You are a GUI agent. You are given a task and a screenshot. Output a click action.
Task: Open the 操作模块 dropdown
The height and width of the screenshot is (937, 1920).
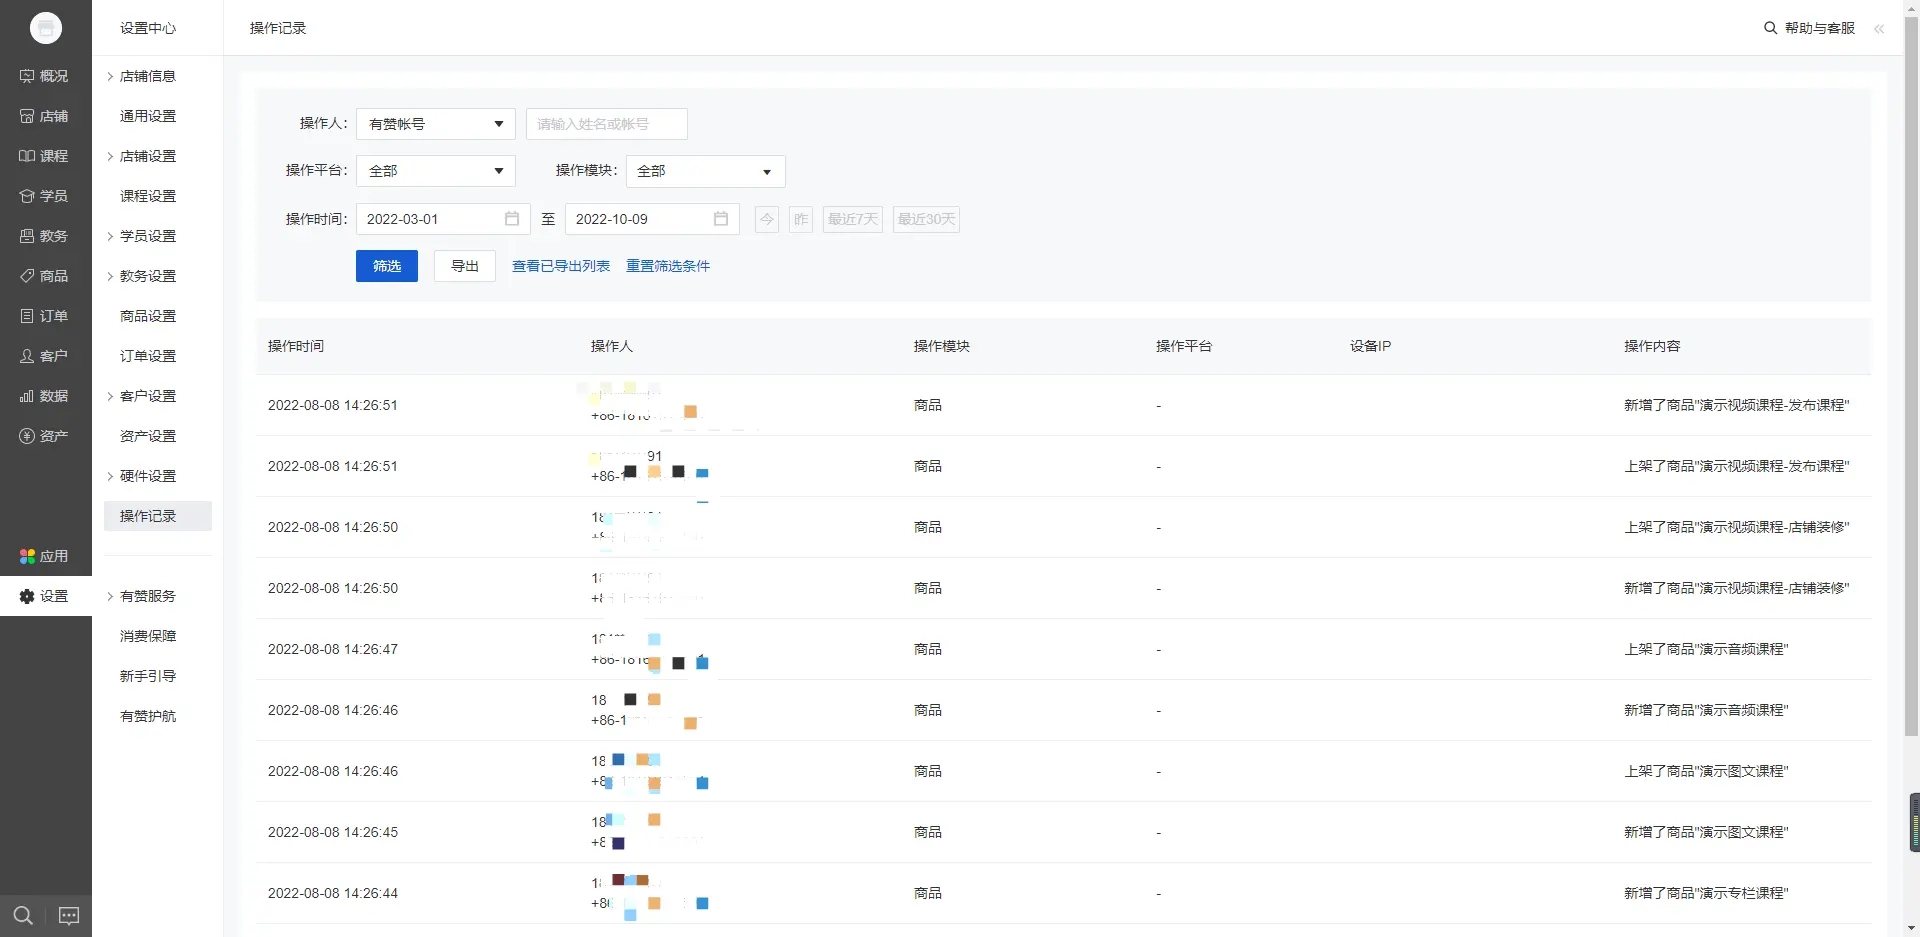click(x=706, y=171)
